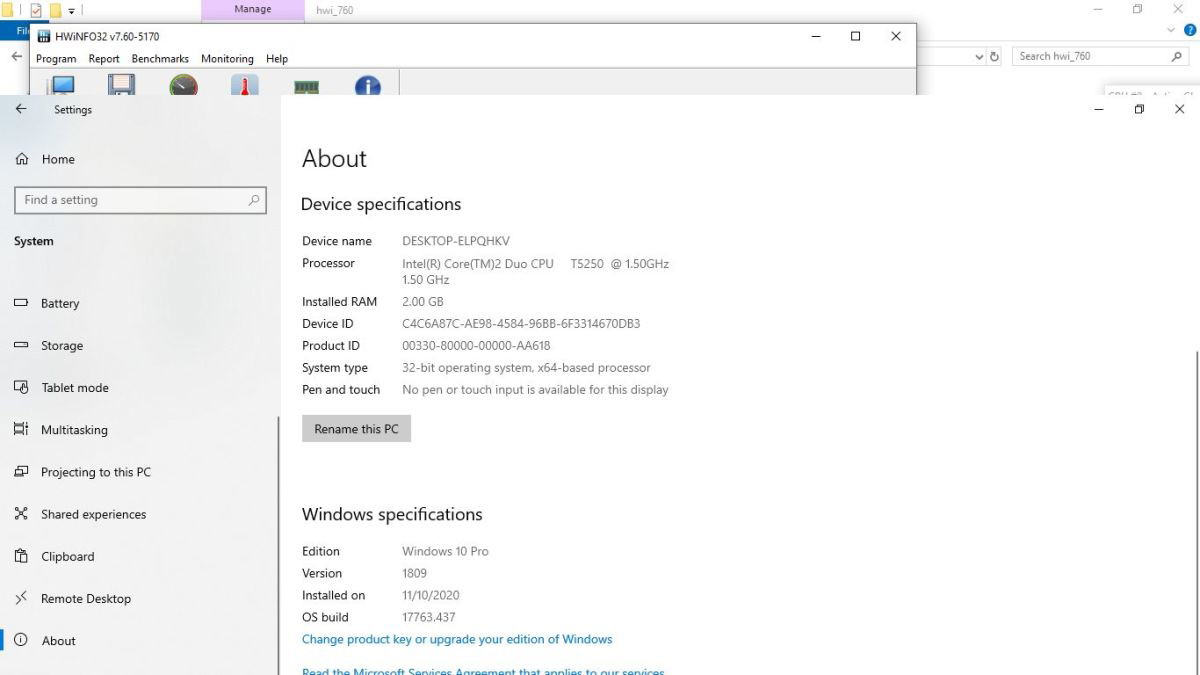
Task: Click Explorer refresh button next to address bar
Action: point(994,57)
